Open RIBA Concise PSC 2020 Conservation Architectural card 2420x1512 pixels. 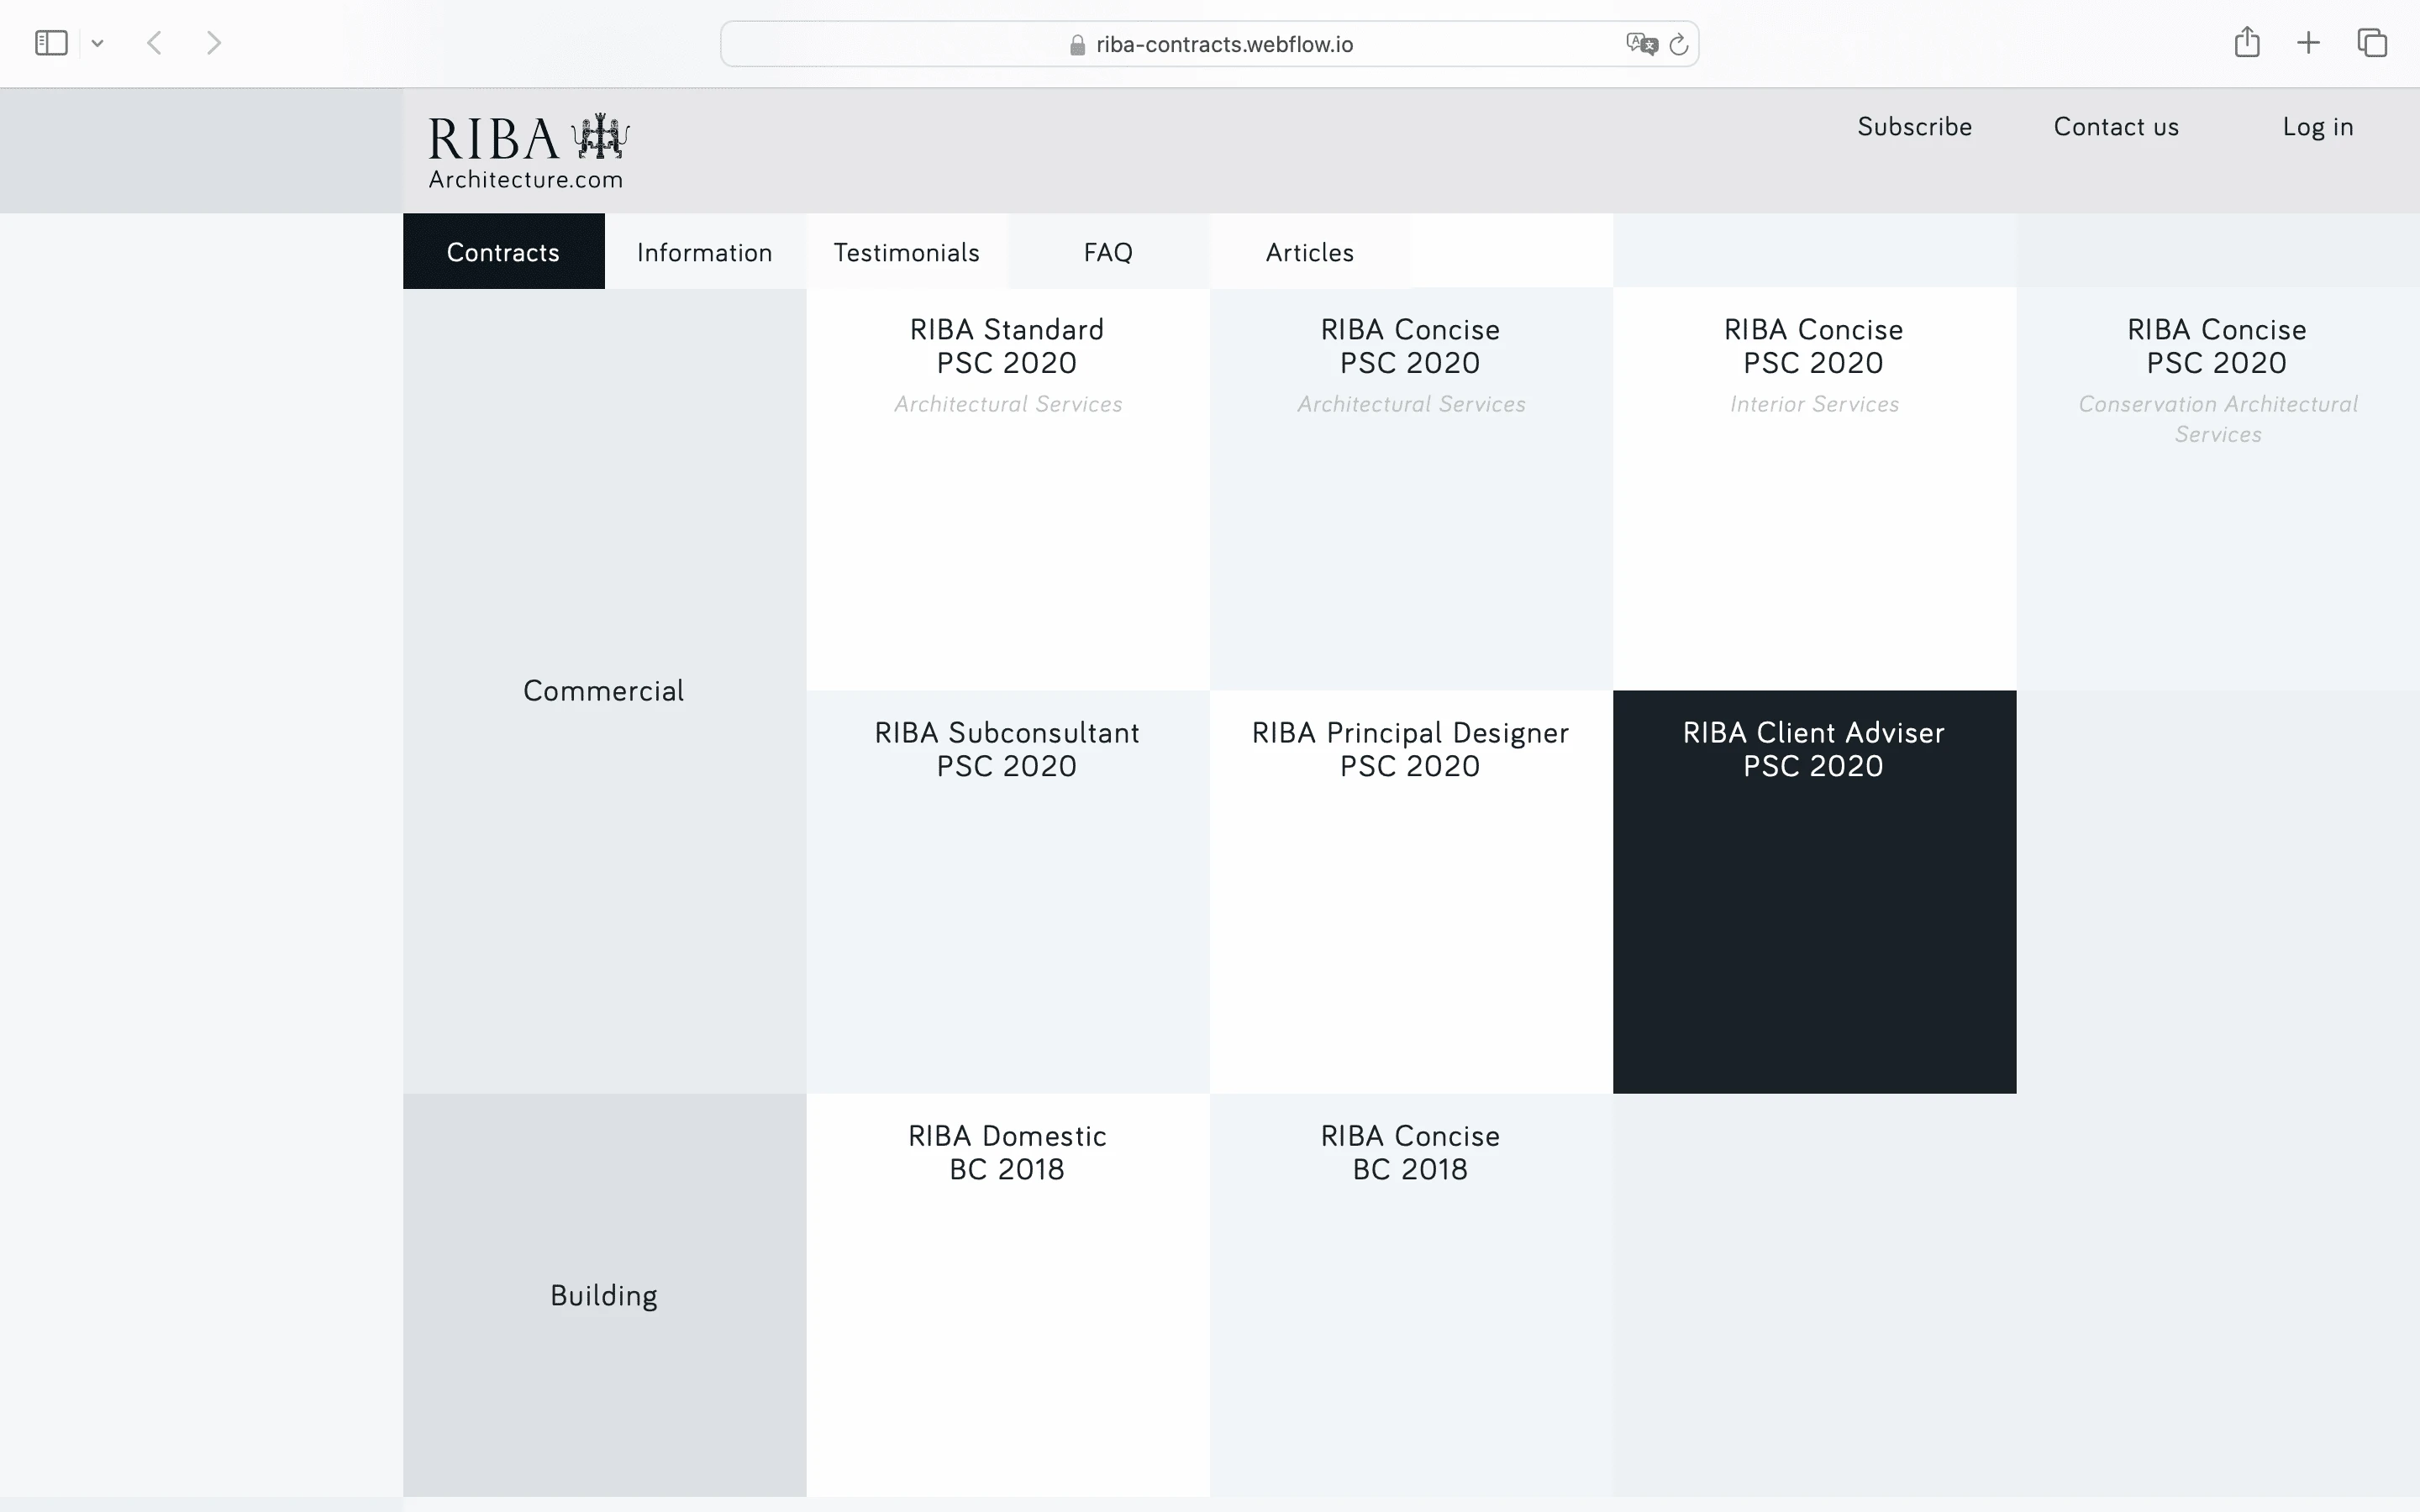[x=2218, y=489]
